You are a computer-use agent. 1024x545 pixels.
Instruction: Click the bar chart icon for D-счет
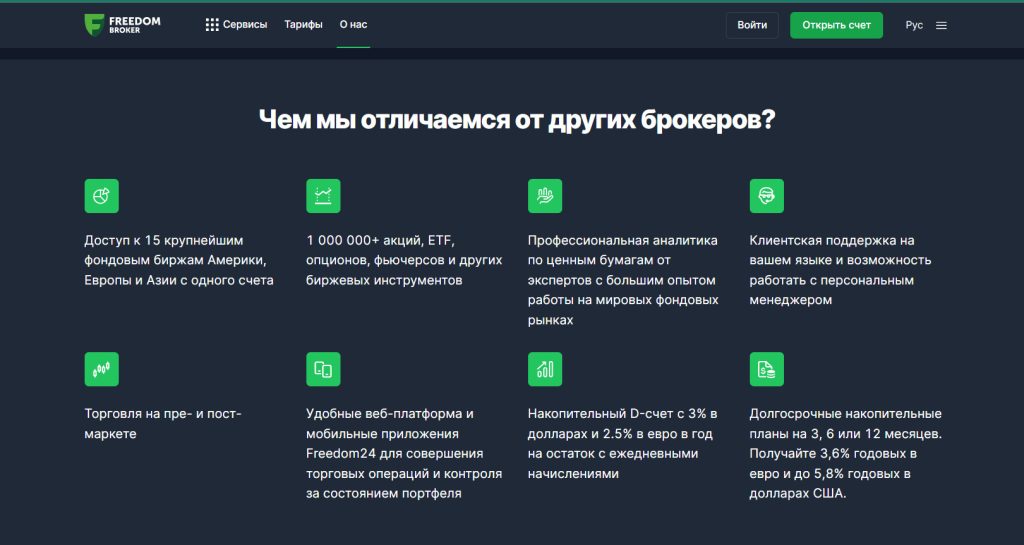click(545, 369)
